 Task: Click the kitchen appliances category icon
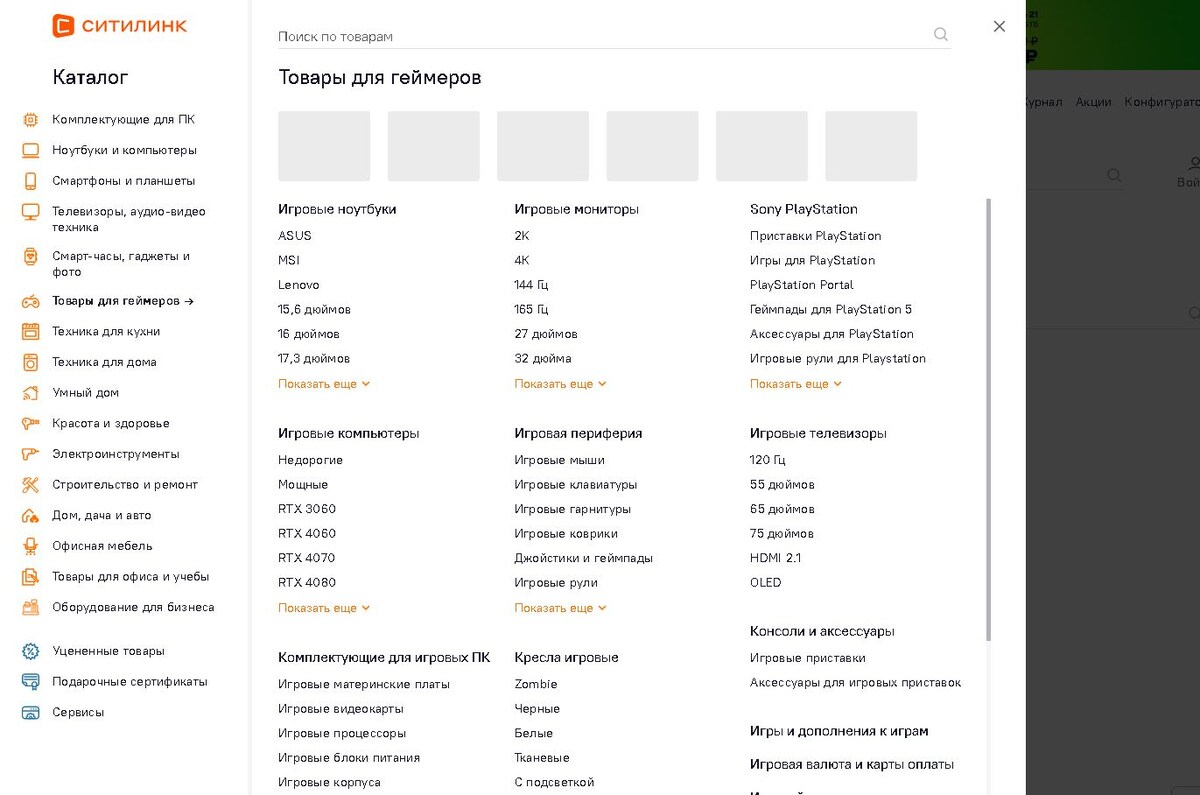31,332
